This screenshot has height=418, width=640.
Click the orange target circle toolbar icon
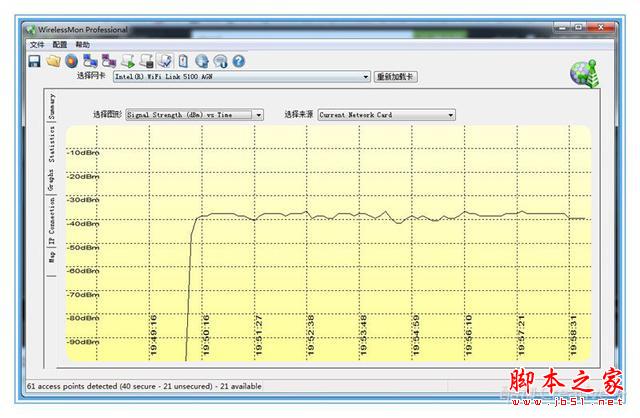71,61
